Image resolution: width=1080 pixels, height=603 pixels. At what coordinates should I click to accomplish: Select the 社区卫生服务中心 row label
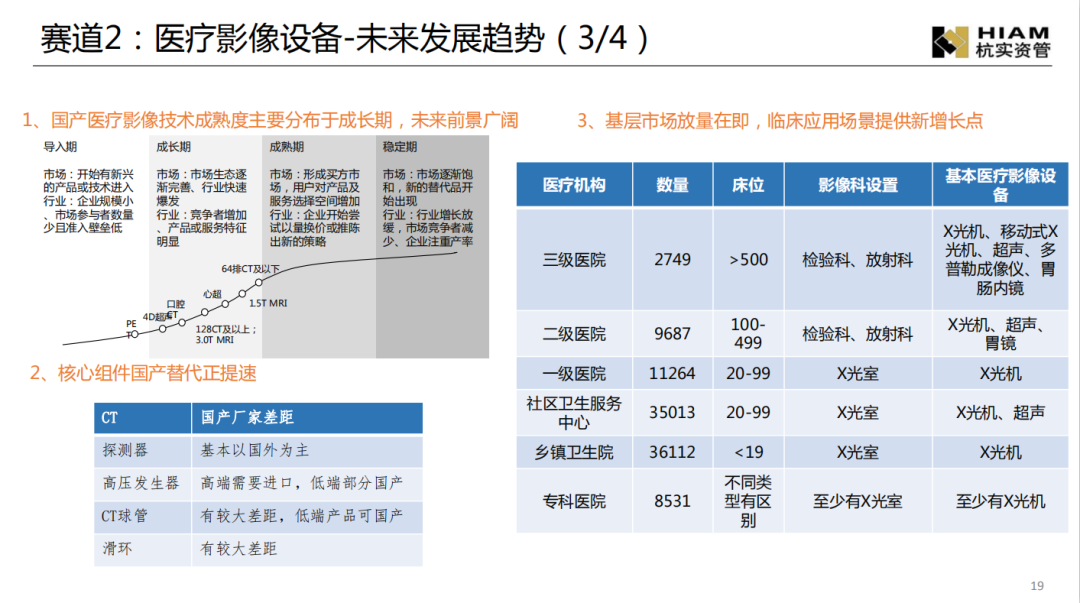pos(574,412)
